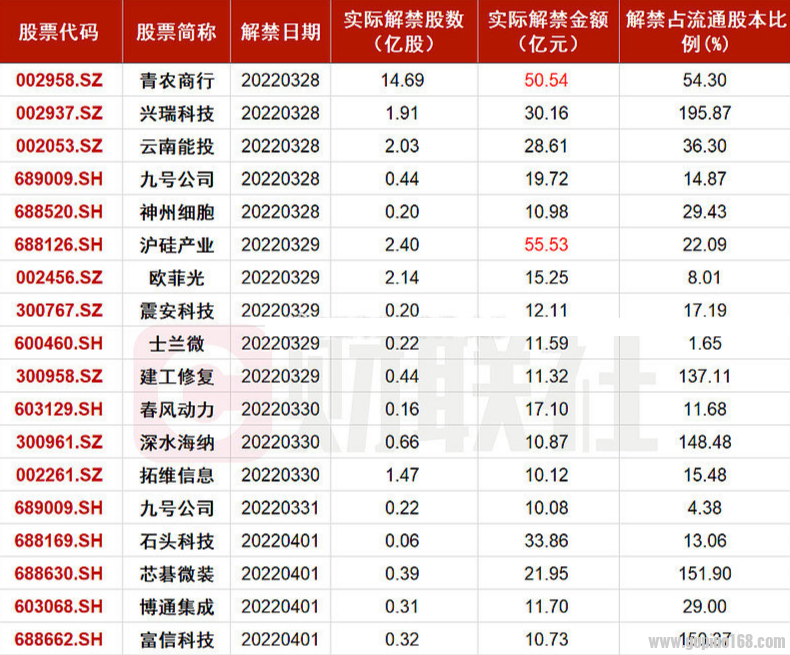Select stock code 688520.SH

tap(59, 212)
